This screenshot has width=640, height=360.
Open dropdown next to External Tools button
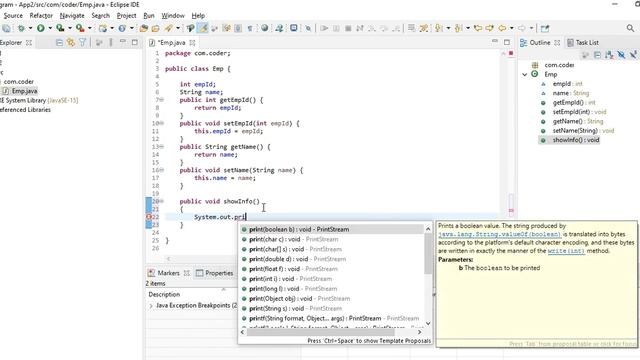pyautogui.click(x=90, y=28)
